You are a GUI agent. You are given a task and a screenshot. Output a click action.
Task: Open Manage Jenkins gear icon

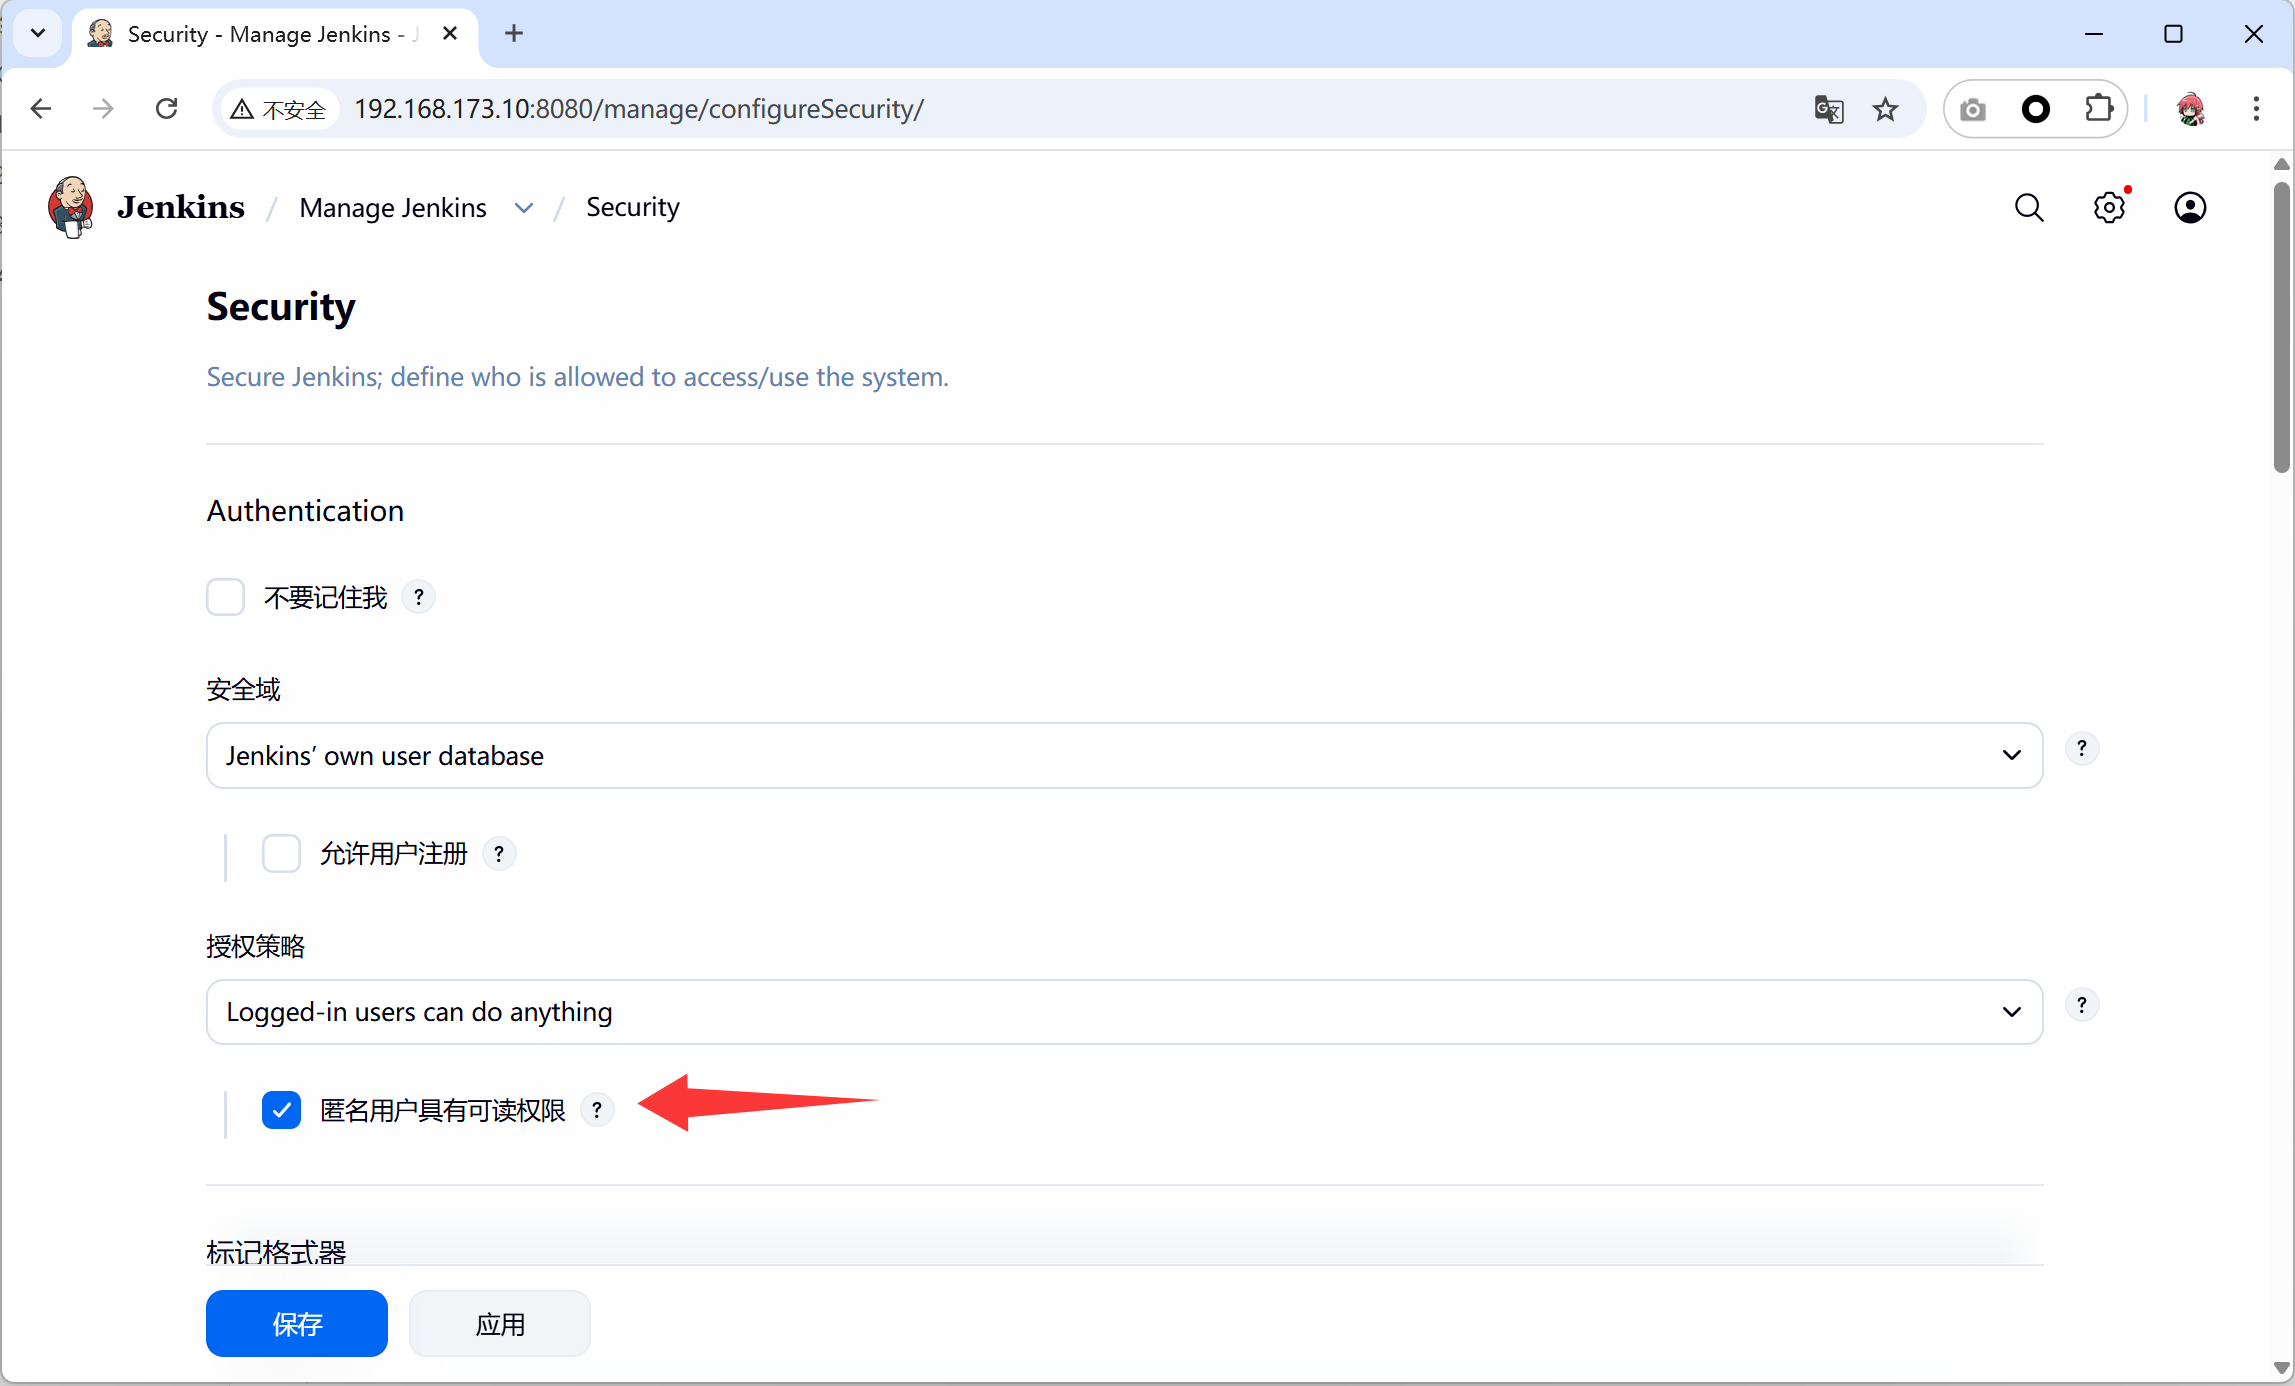[2109, 208]
